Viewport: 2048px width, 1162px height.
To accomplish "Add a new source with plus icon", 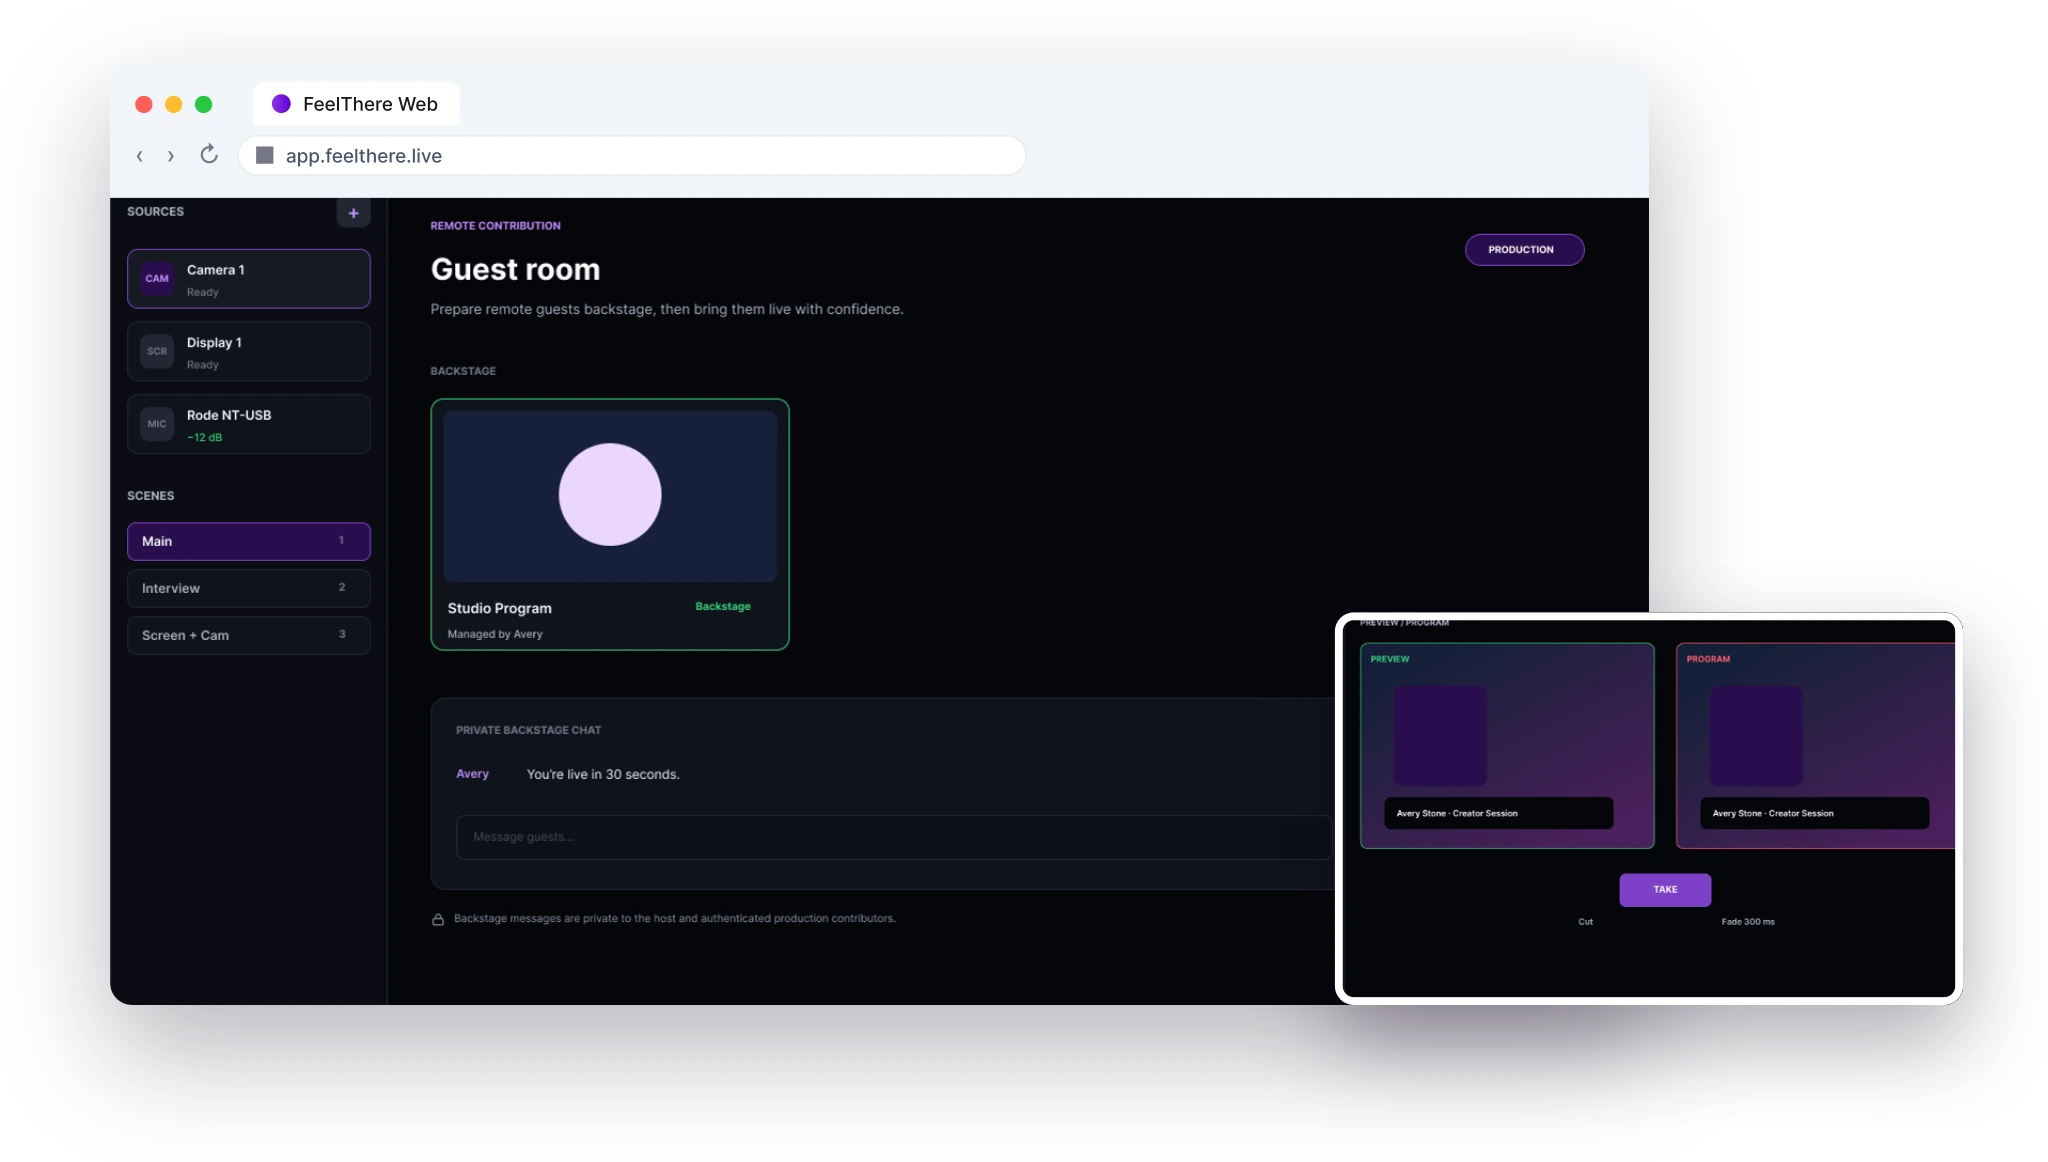I will coord(353,213).
